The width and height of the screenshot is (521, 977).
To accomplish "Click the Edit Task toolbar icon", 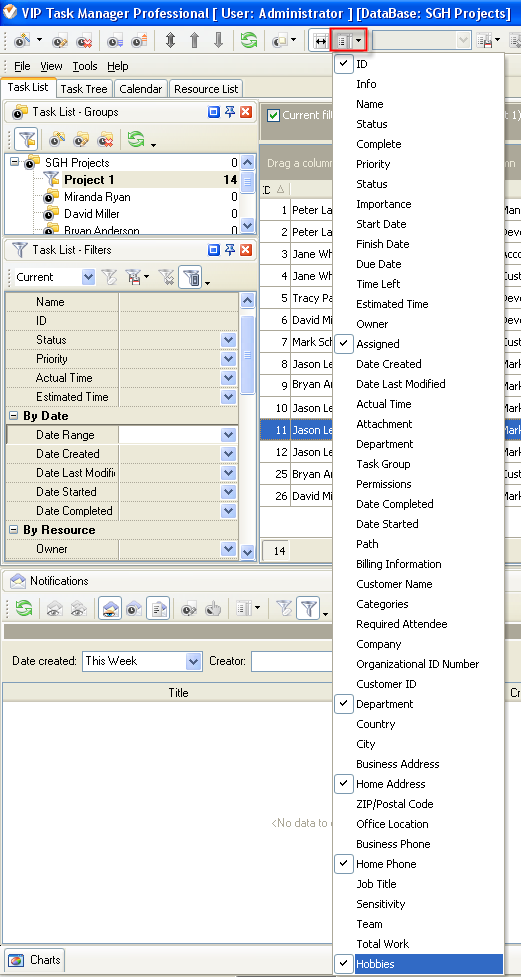I will pos(60,41).
